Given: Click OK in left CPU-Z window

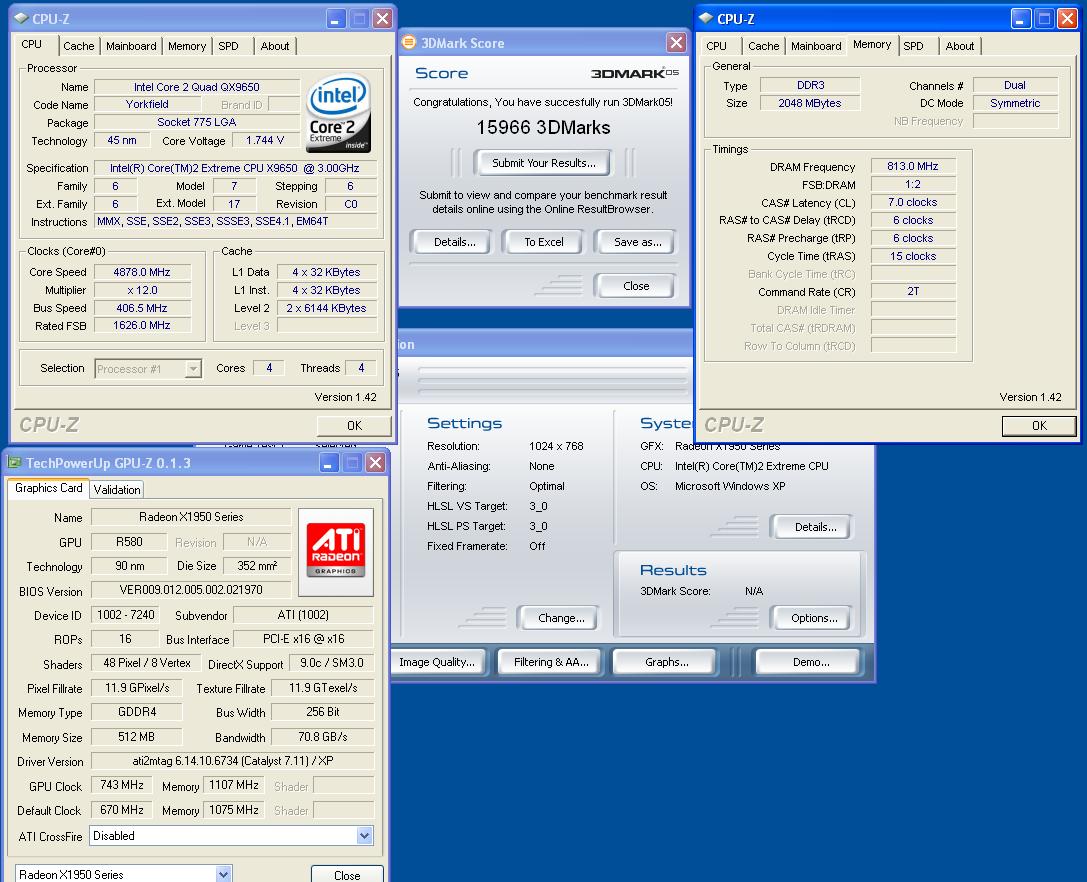Looking at the screenshot, I should (354, 426).
